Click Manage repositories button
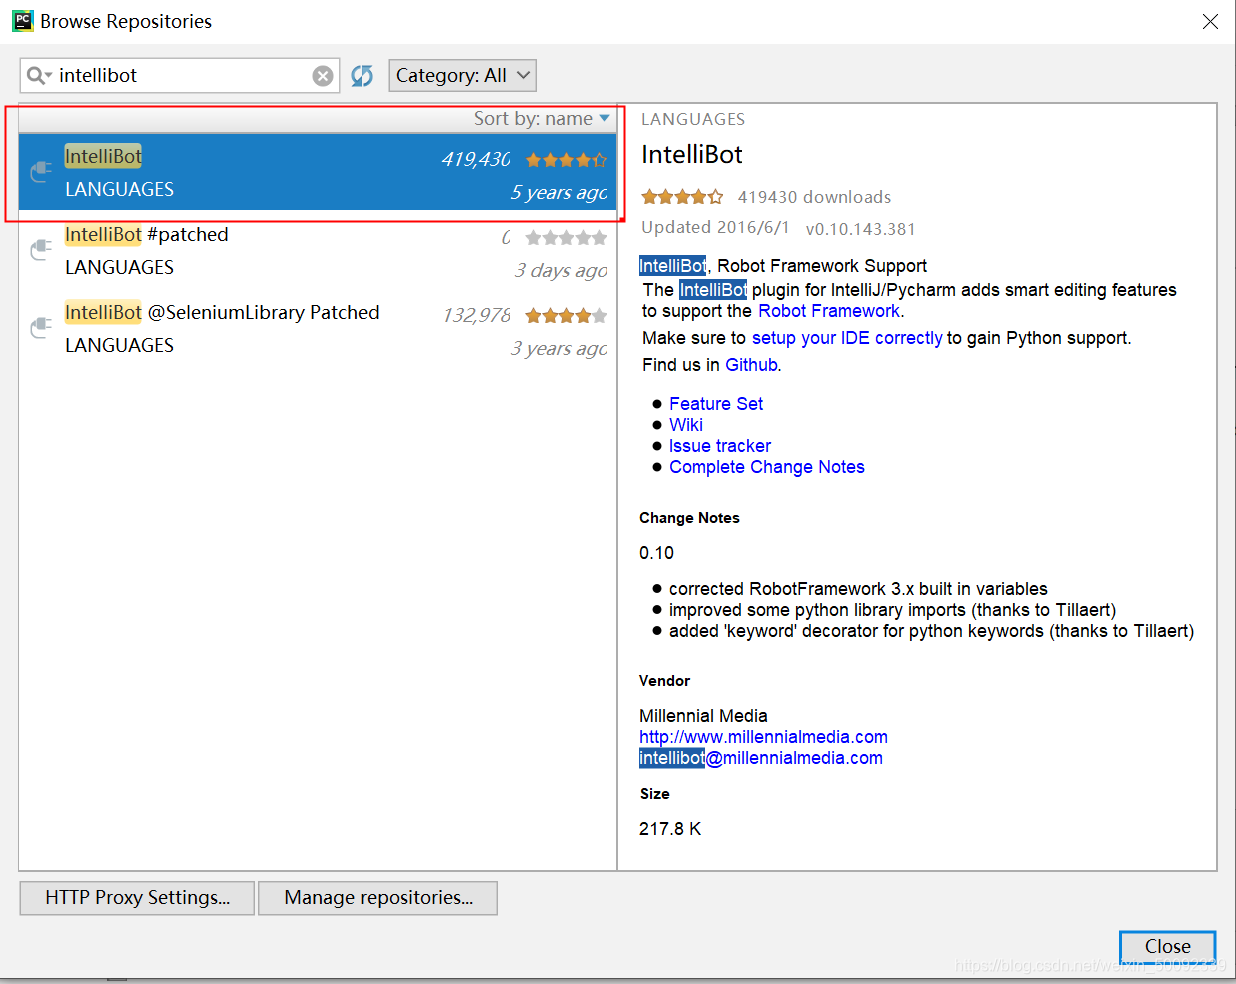This screenshot has width=1236, height=984. [378, 898]
